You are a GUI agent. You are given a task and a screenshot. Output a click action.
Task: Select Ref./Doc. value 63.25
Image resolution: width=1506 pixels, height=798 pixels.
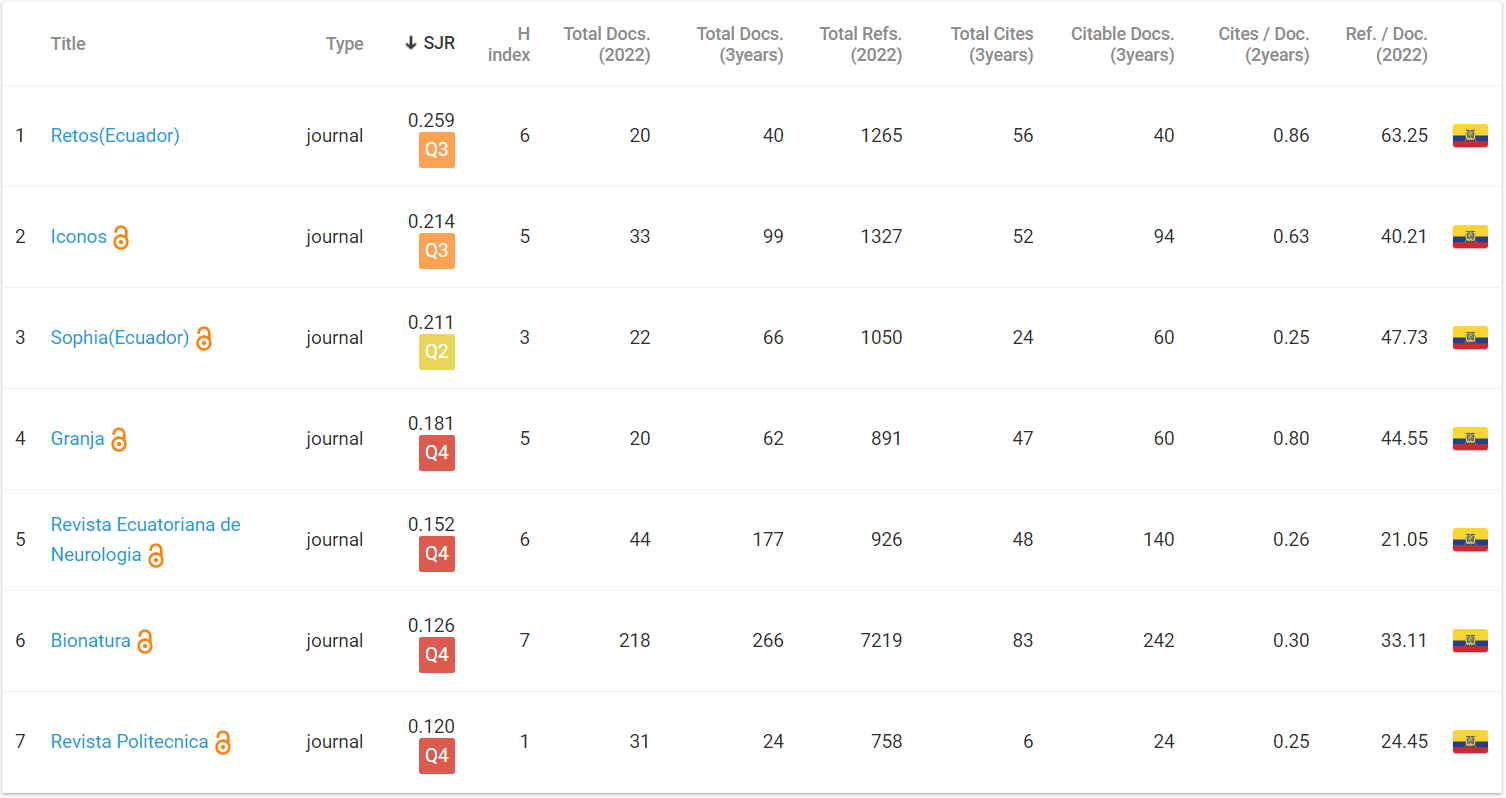(x=1405, y=136)
